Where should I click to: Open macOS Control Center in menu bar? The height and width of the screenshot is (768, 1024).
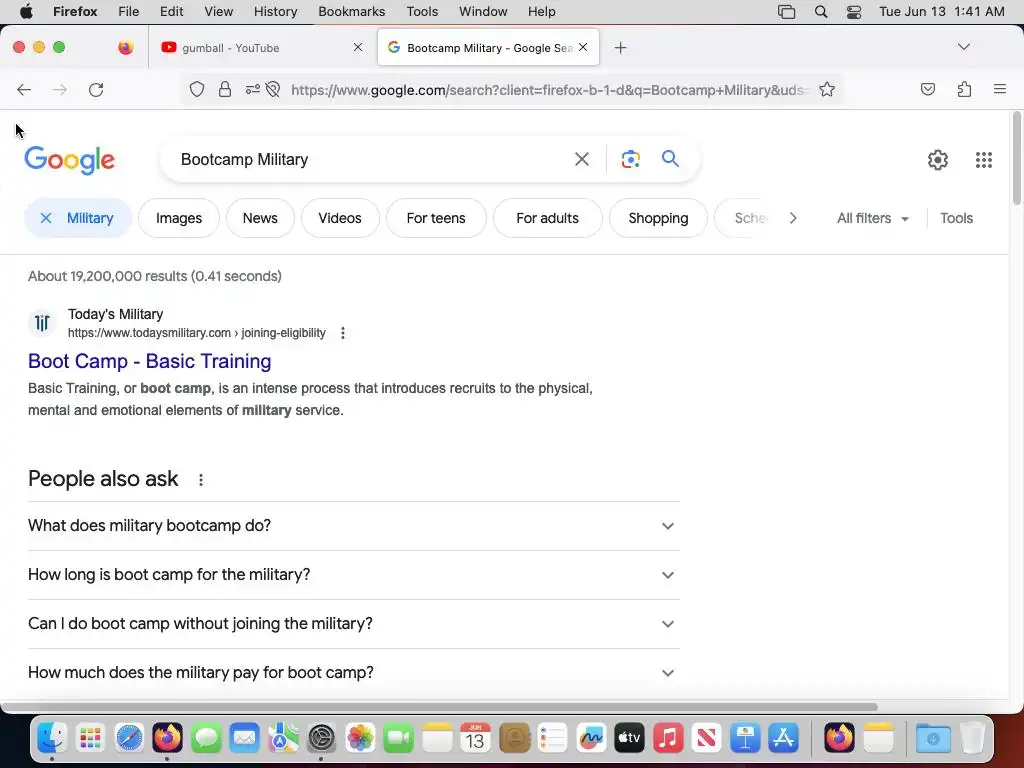pyautogui.click(x=854, y=12)
